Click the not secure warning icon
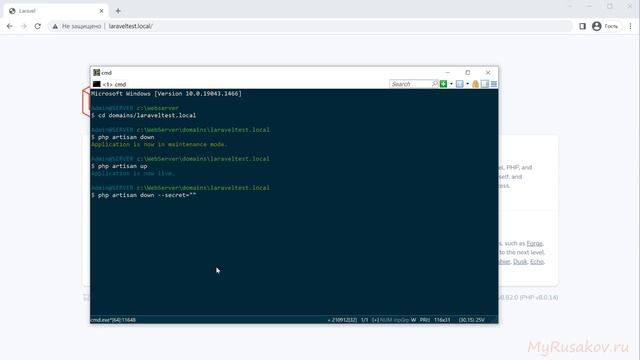The height and width of the screenshot is (360, 640). tap(55, 26)
